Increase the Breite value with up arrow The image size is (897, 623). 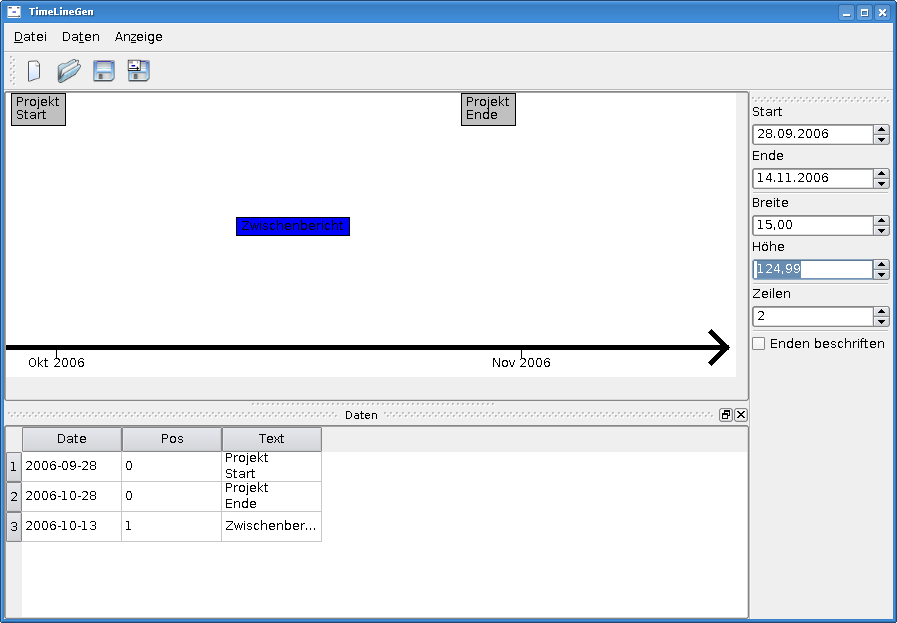click(881, 221)
